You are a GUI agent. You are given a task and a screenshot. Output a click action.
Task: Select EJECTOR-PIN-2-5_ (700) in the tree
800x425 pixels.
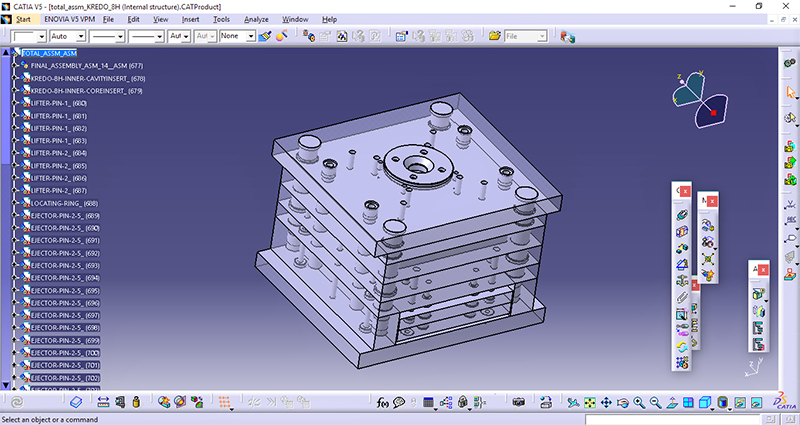tap(65, 353)
